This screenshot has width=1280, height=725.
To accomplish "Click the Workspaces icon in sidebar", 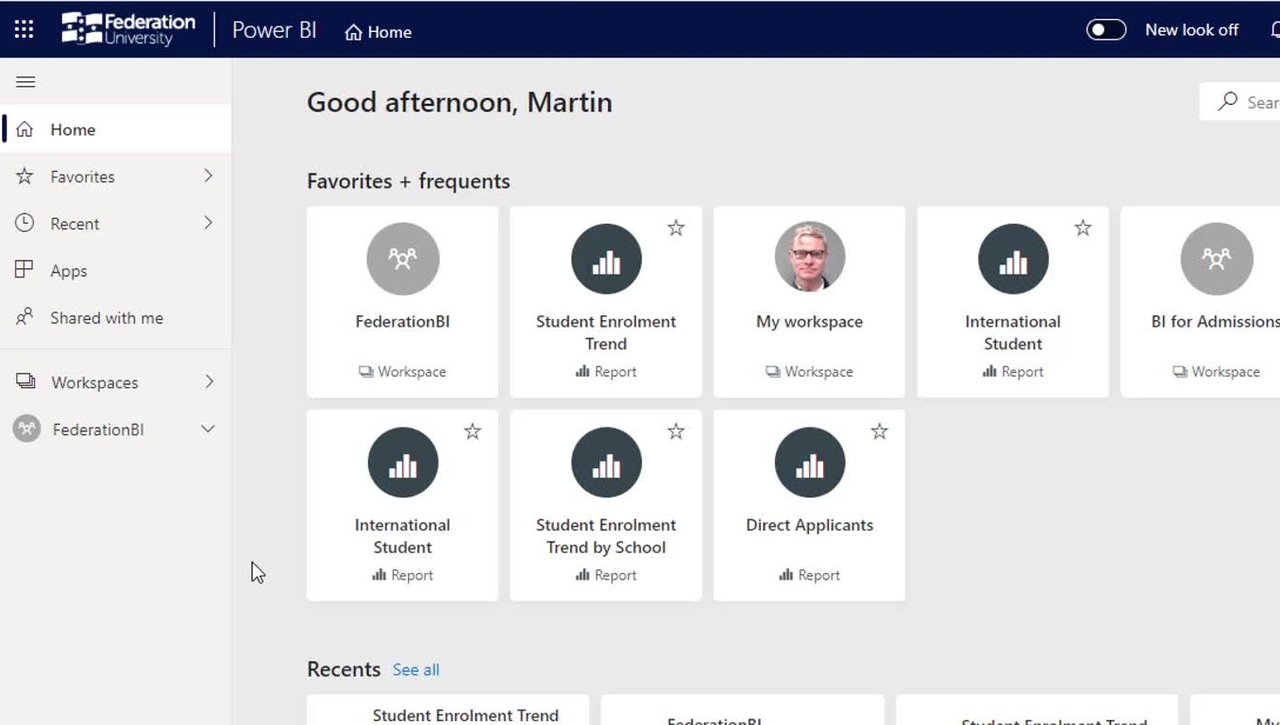I will [x=25, y=382].
